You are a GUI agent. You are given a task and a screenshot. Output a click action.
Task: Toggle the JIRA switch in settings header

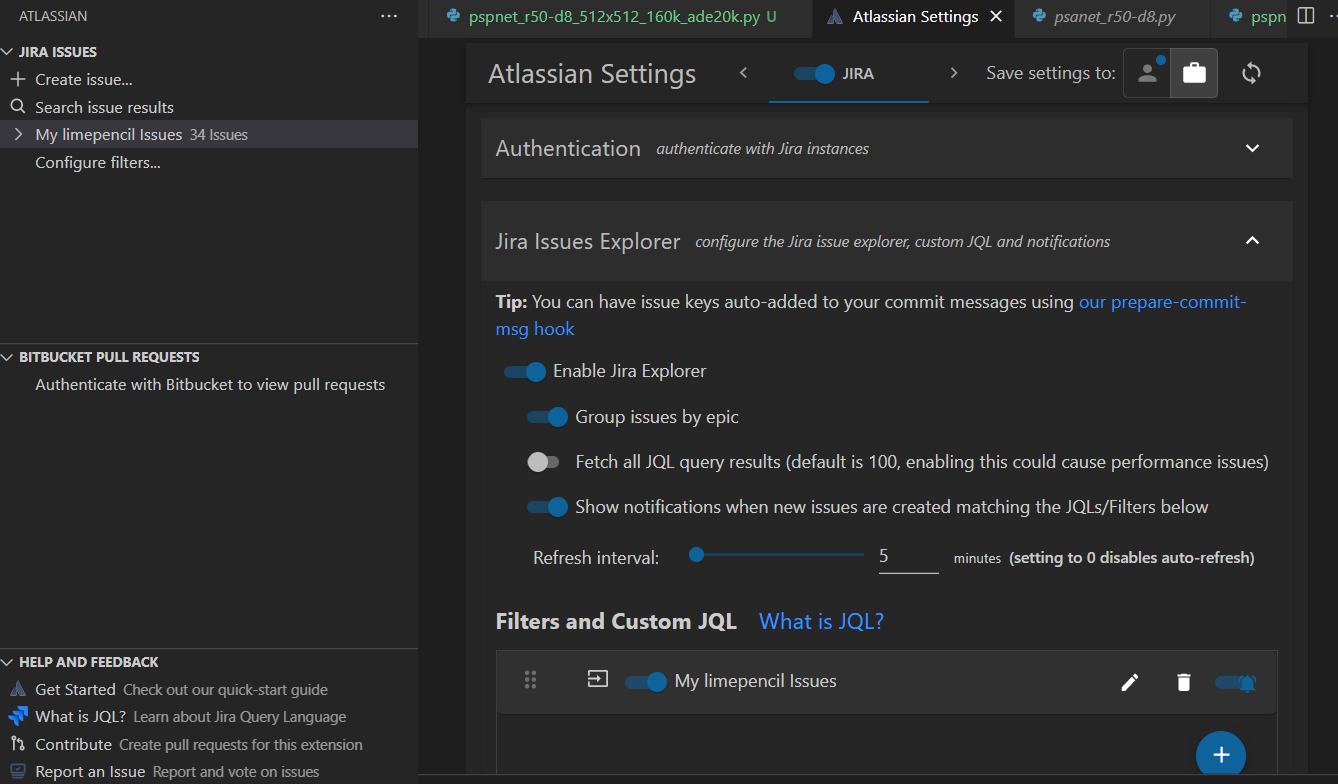coord(814,73)
